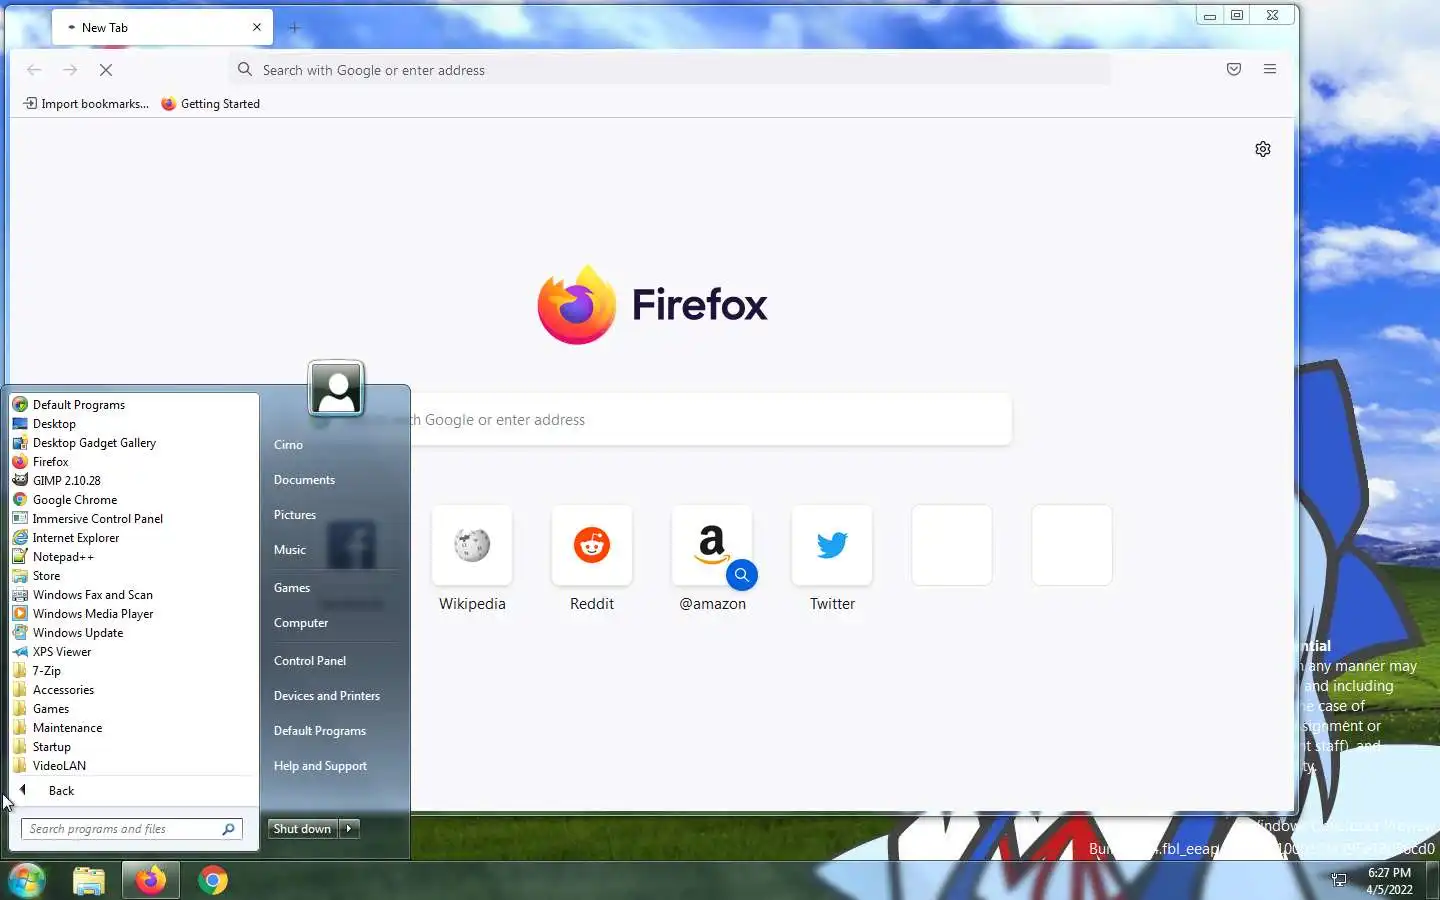Open Music from Start menu right pane
The image size is (1440, 900).
(x=290, y=550)
